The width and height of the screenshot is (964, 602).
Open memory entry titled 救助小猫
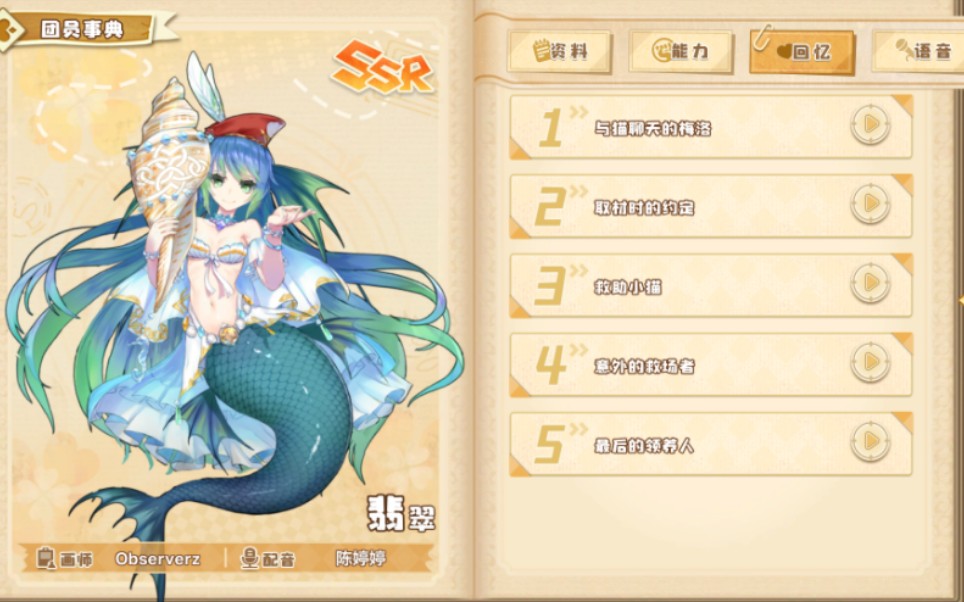coord(711,285)
